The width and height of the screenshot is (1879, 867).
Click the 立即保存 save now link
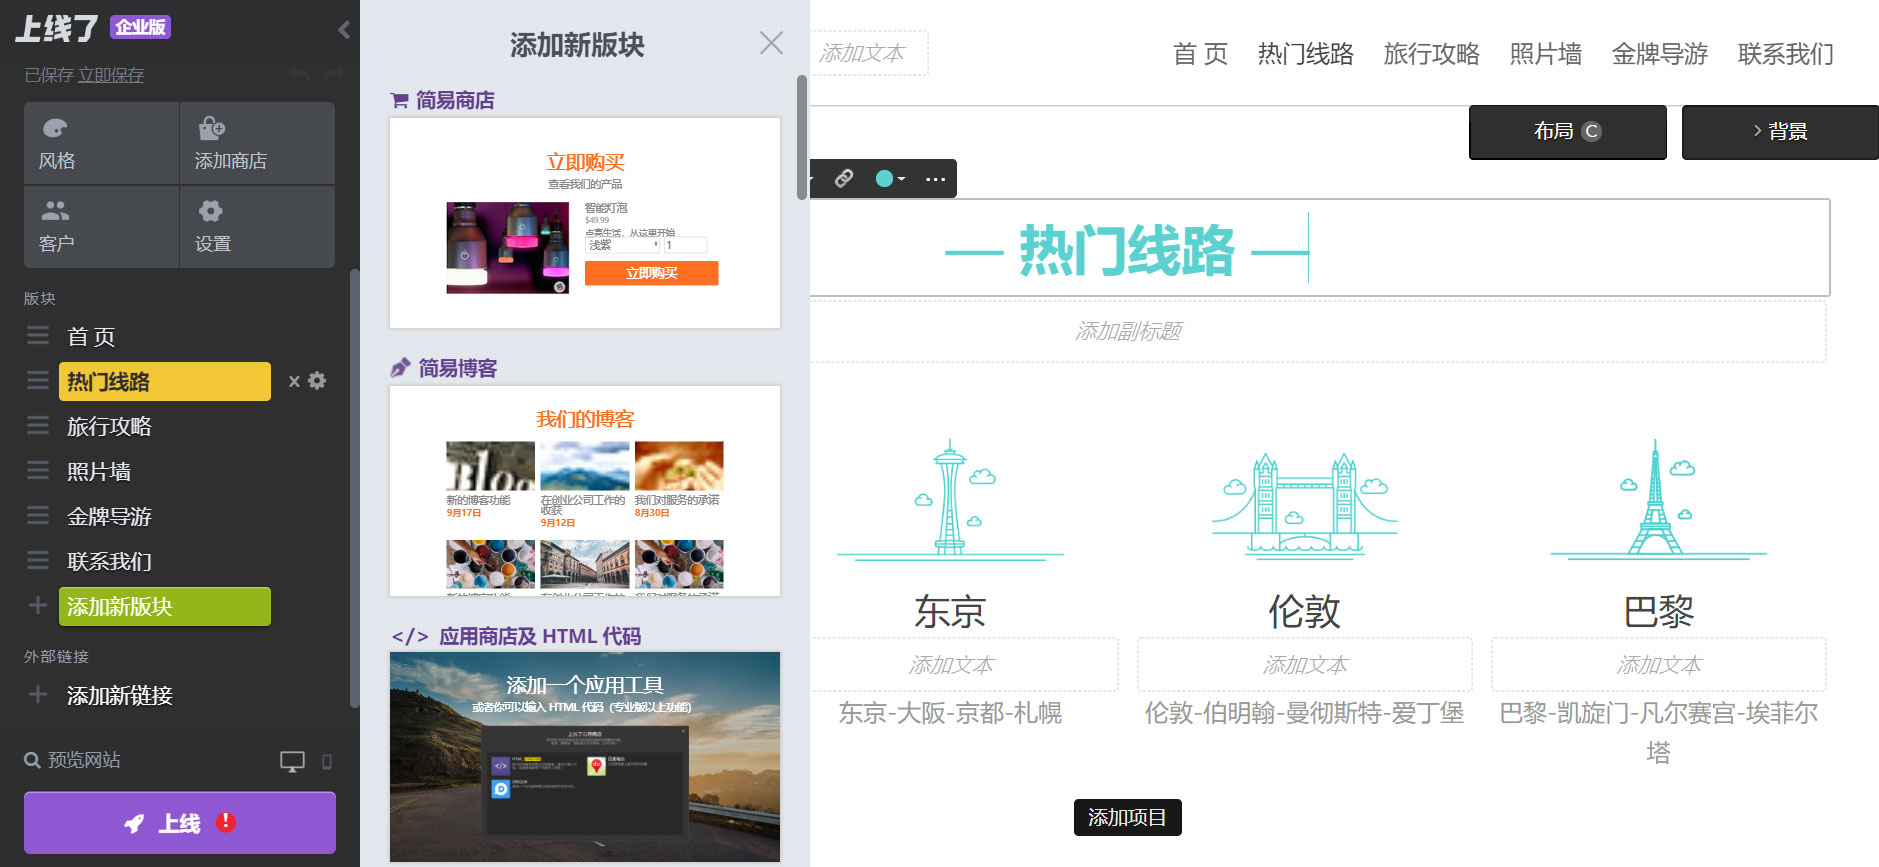(111, 75)
